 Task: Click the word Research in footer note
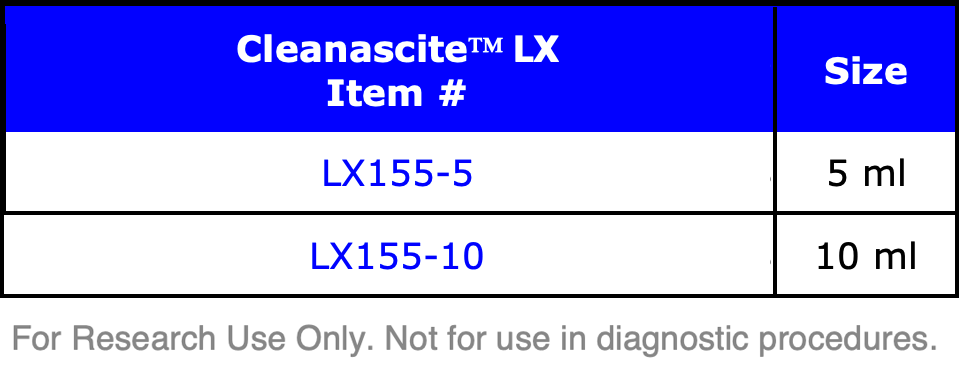click(x=144, y=338)
